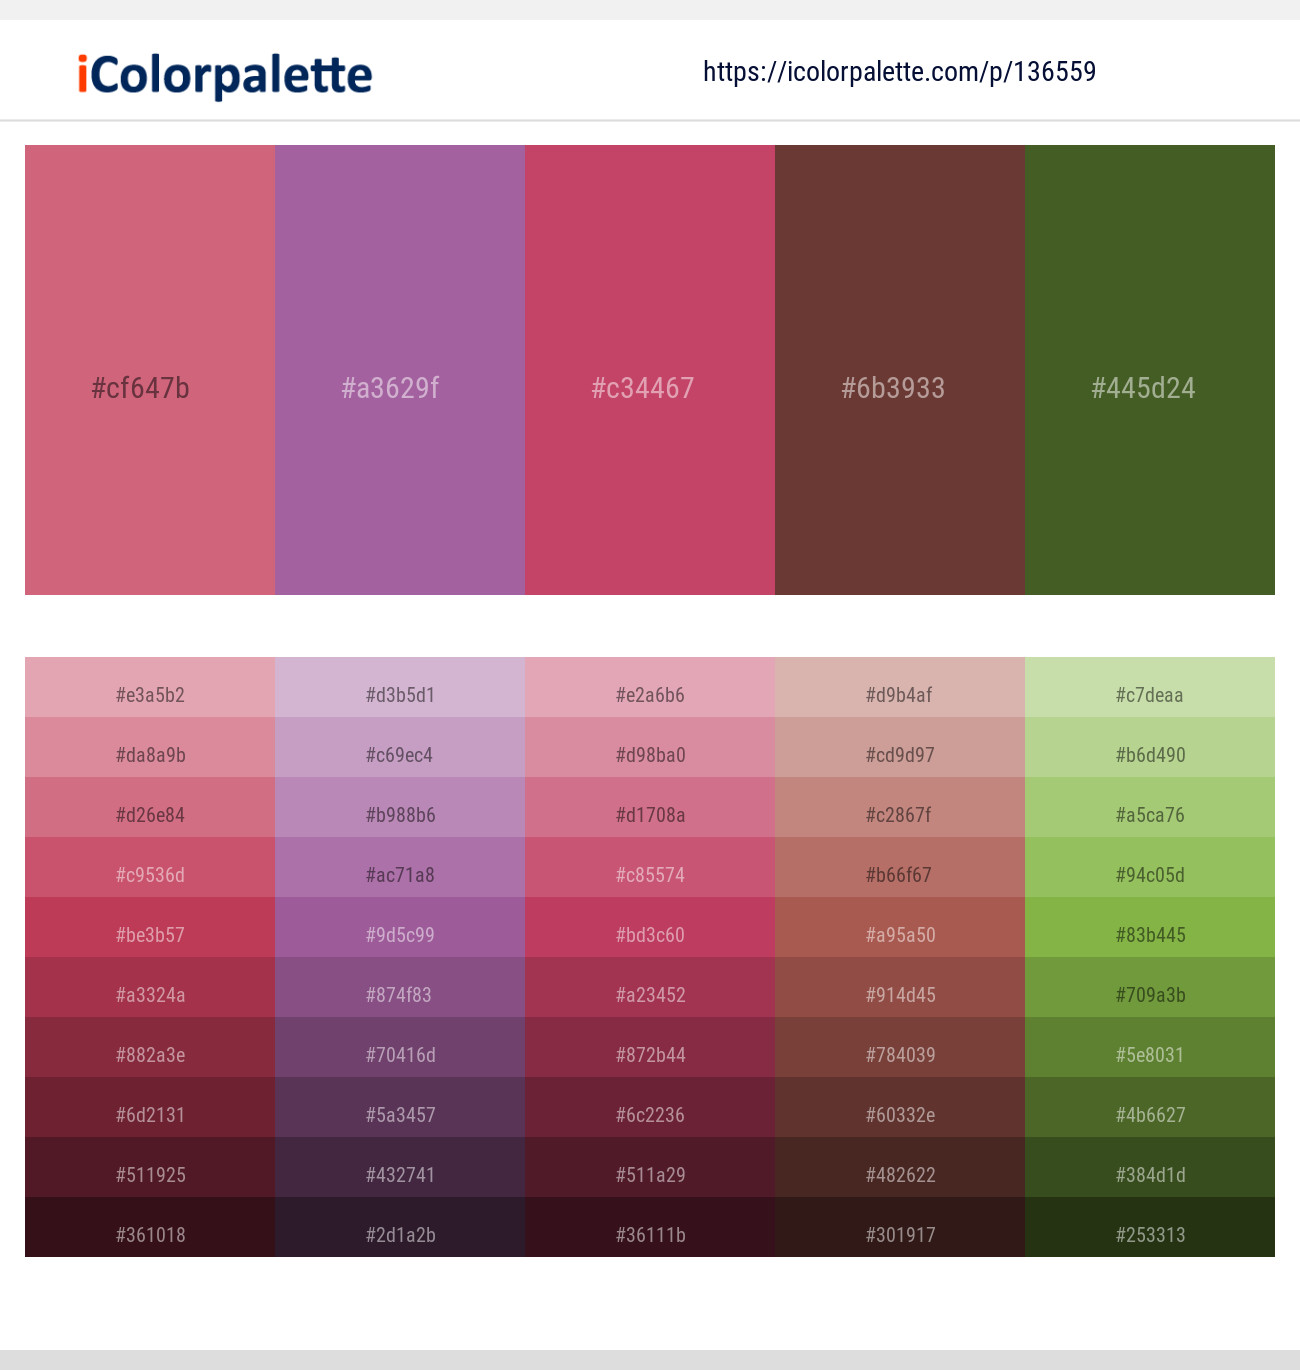Image resolution: width=1300 pixels, height=1370 pixels.
Task: Select the large #cf647b color swatch
Action: pyautogui.click(x=150, y=370)
